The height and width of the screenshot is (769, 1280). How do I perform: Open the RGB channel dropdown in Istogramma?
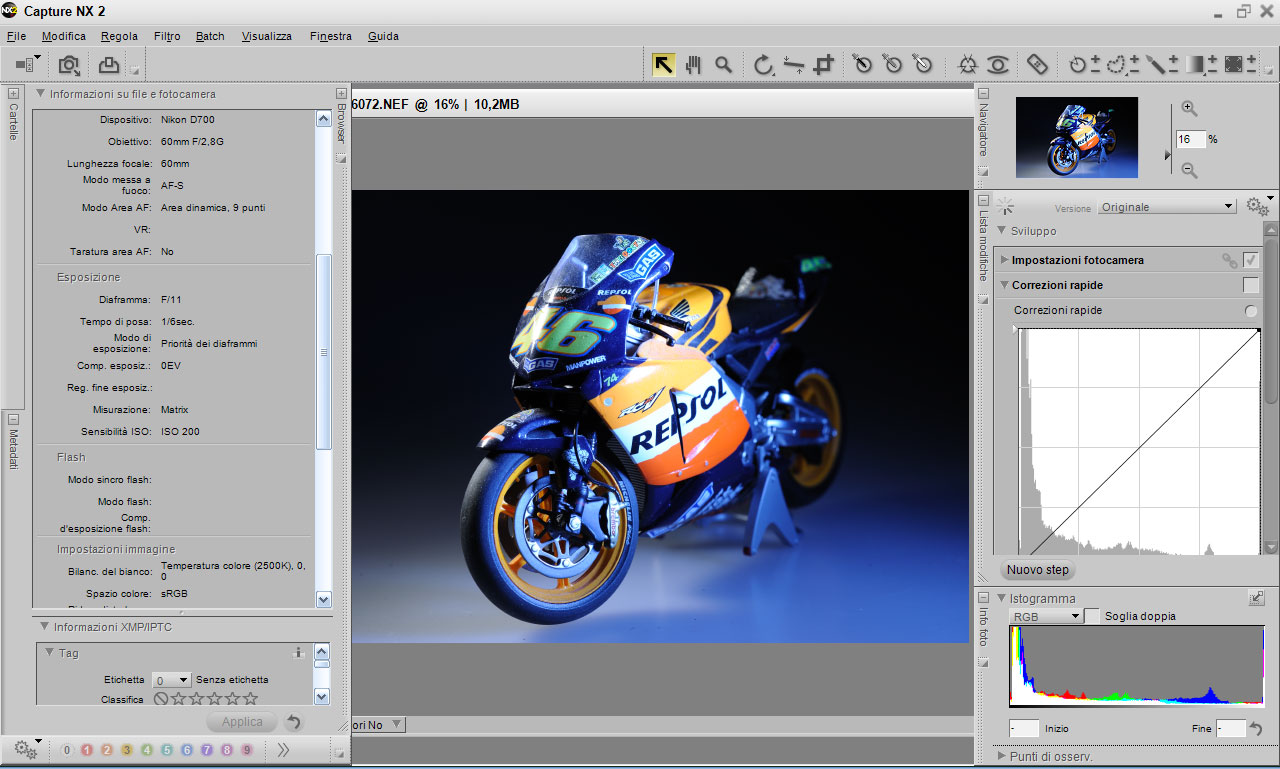coord(1046,617)
